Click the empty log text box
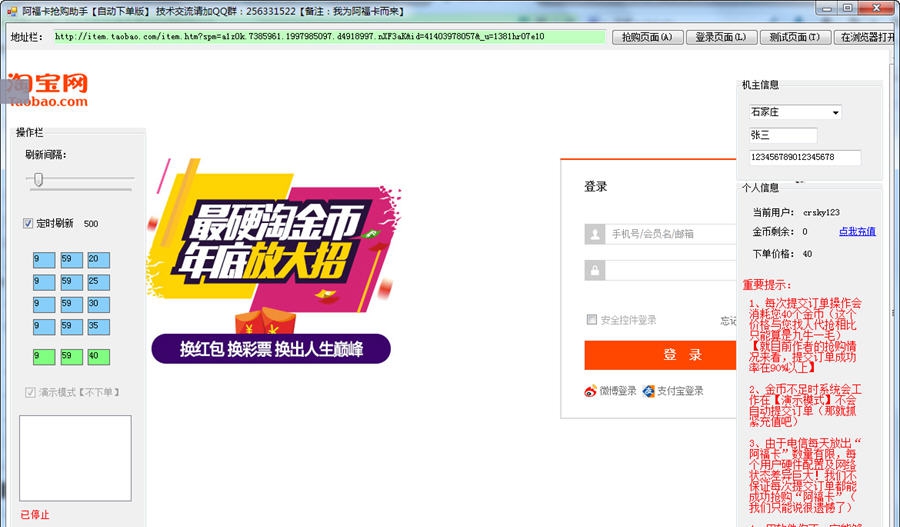 click(x=75, y=458)
